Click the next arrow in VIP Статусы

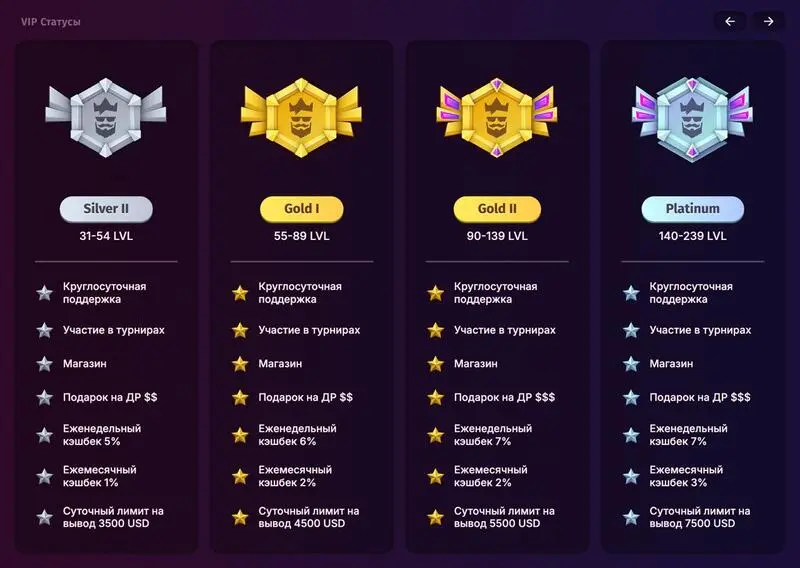768,21
